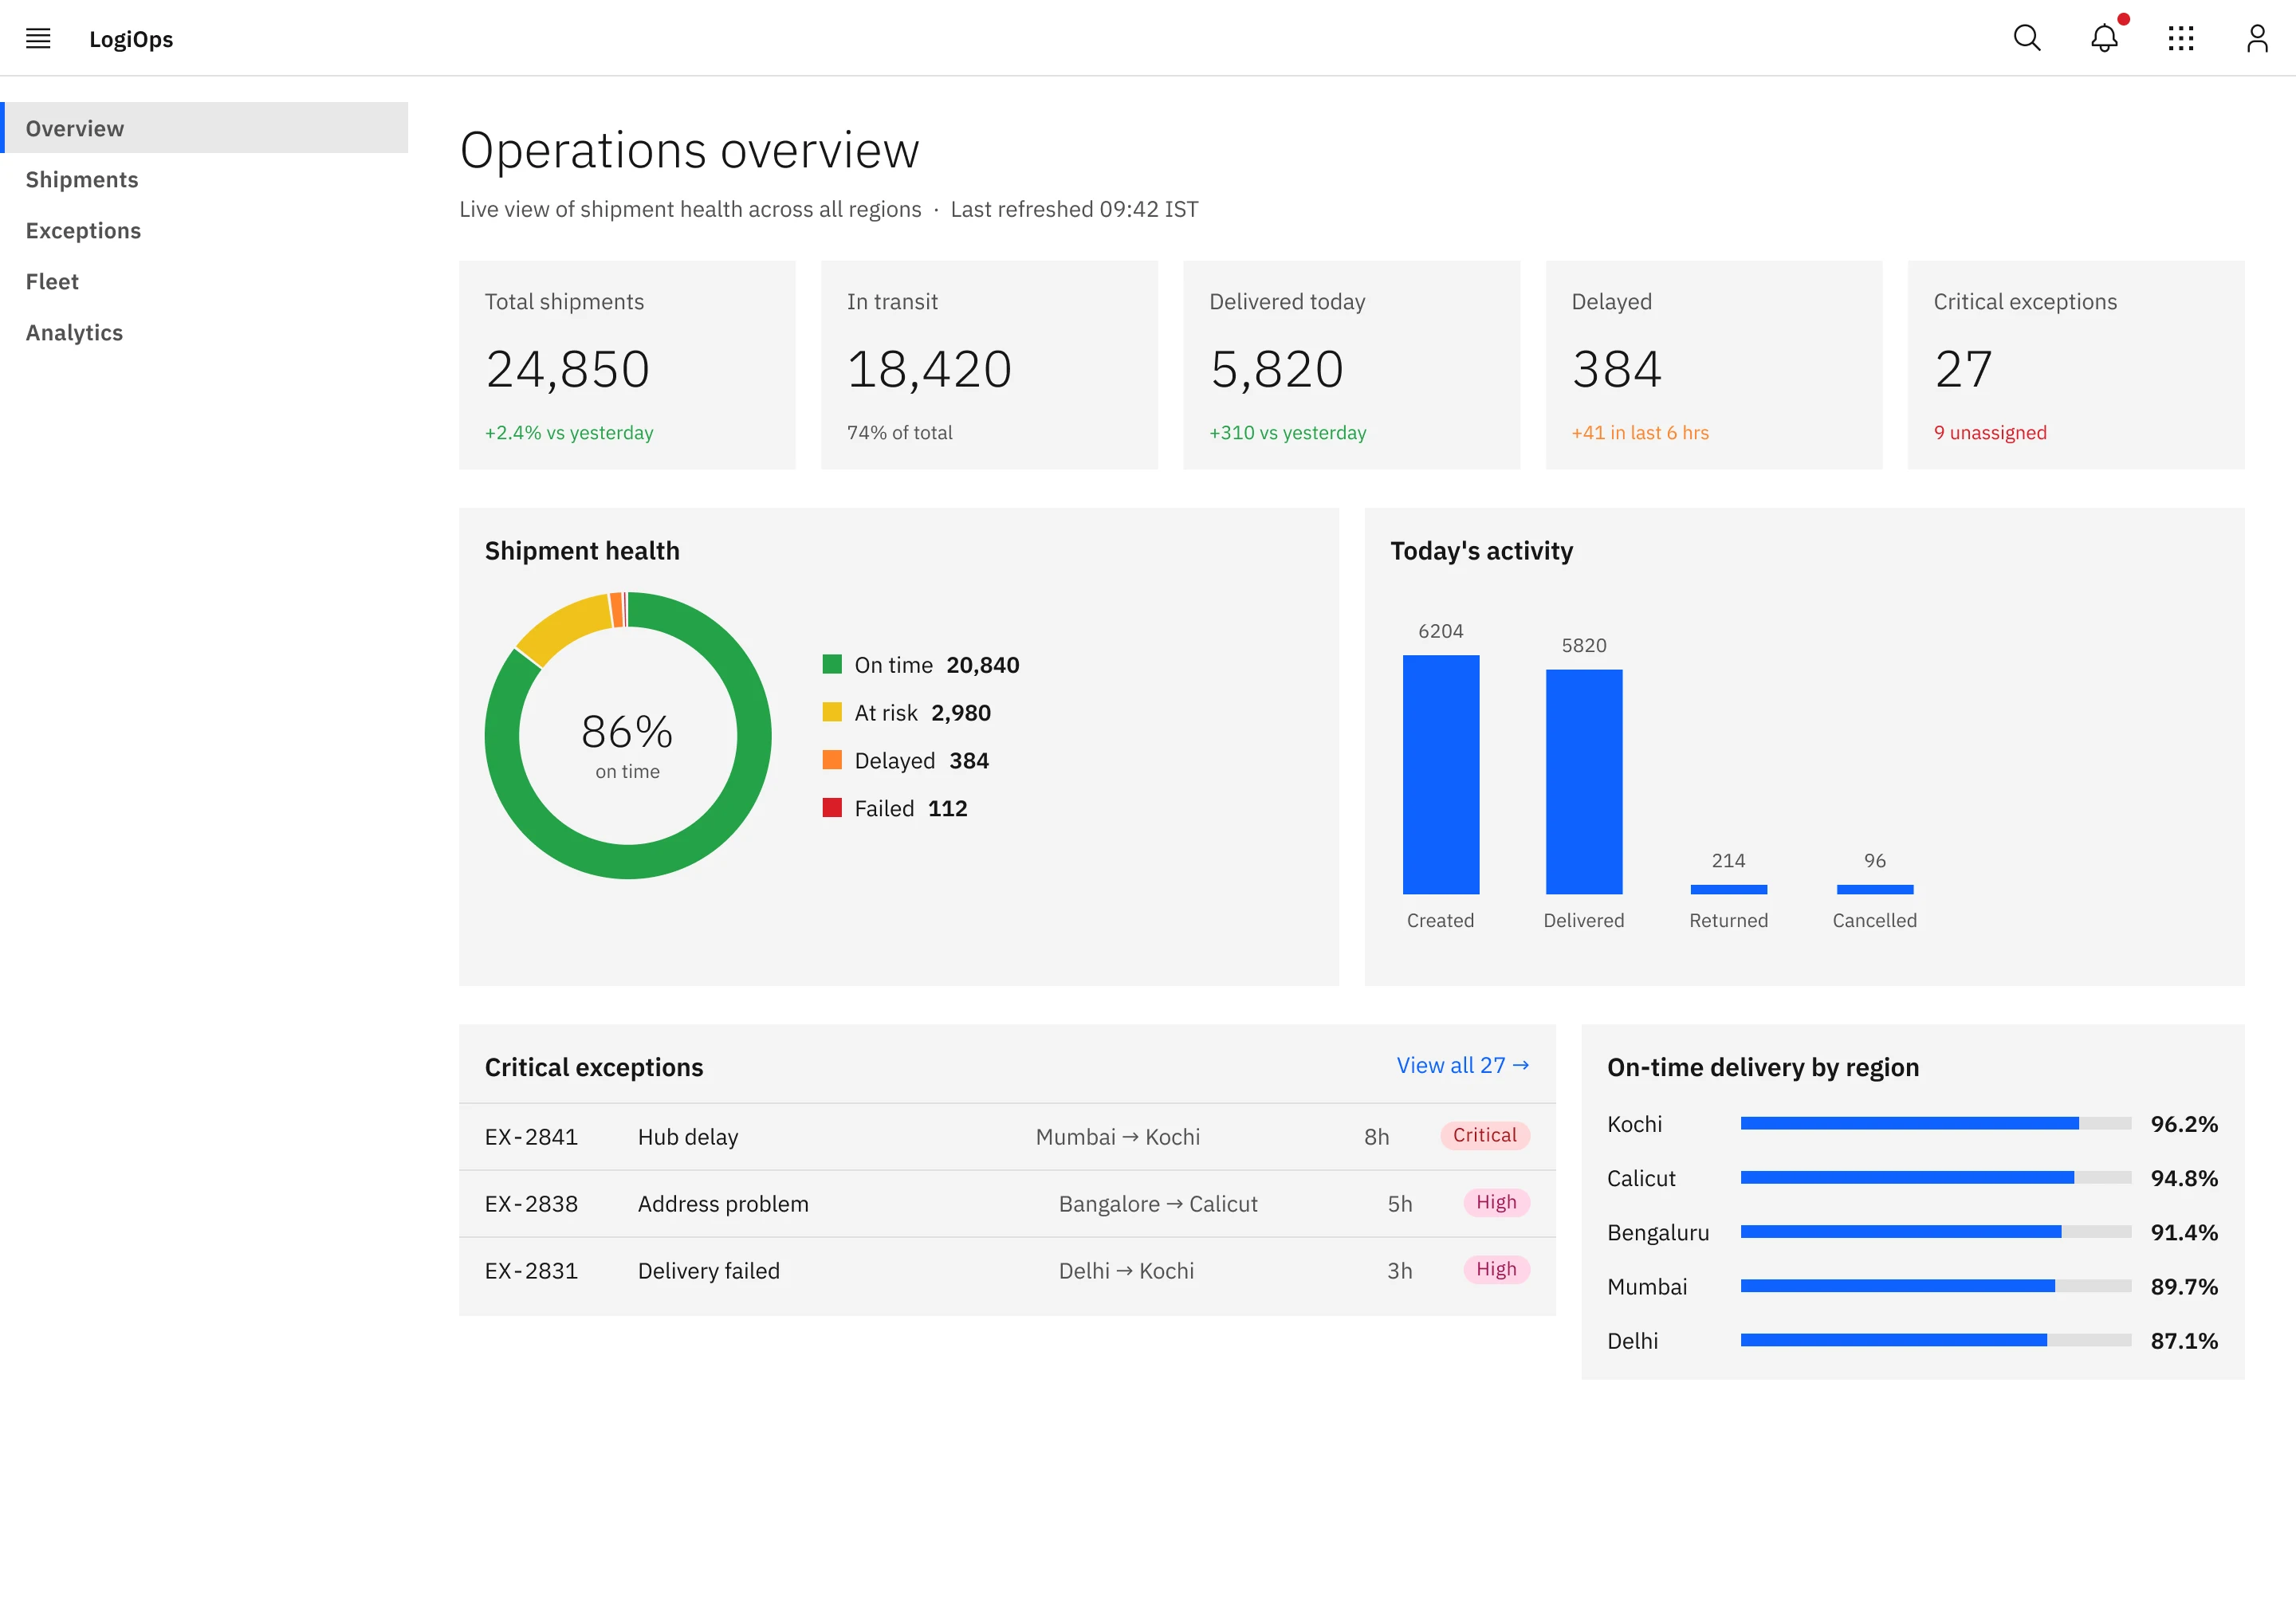Click the Hub delay description
This screenshot has width=2296, height=1607.
(x=688, y=1137)
